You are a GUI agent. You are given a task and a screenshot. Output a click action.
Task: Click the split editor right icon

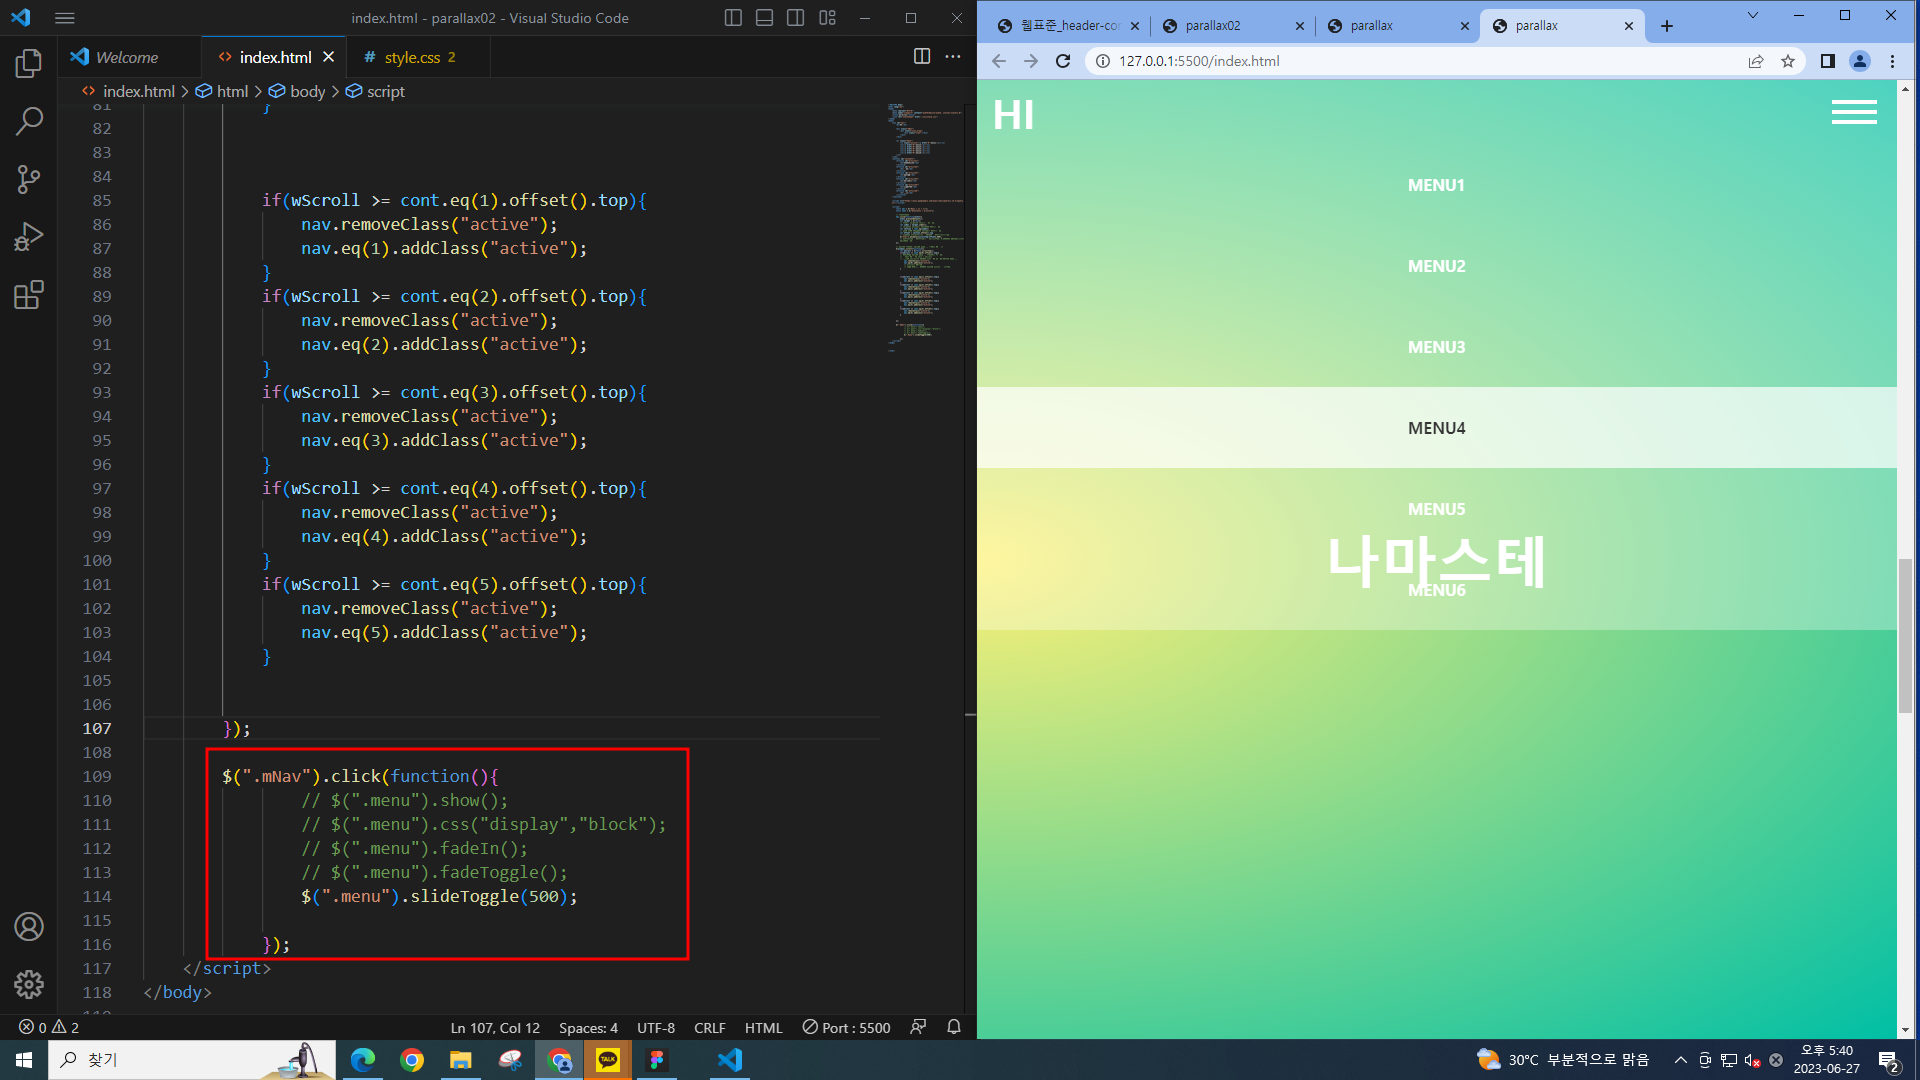pyautogui.click(x=922, y=57)
